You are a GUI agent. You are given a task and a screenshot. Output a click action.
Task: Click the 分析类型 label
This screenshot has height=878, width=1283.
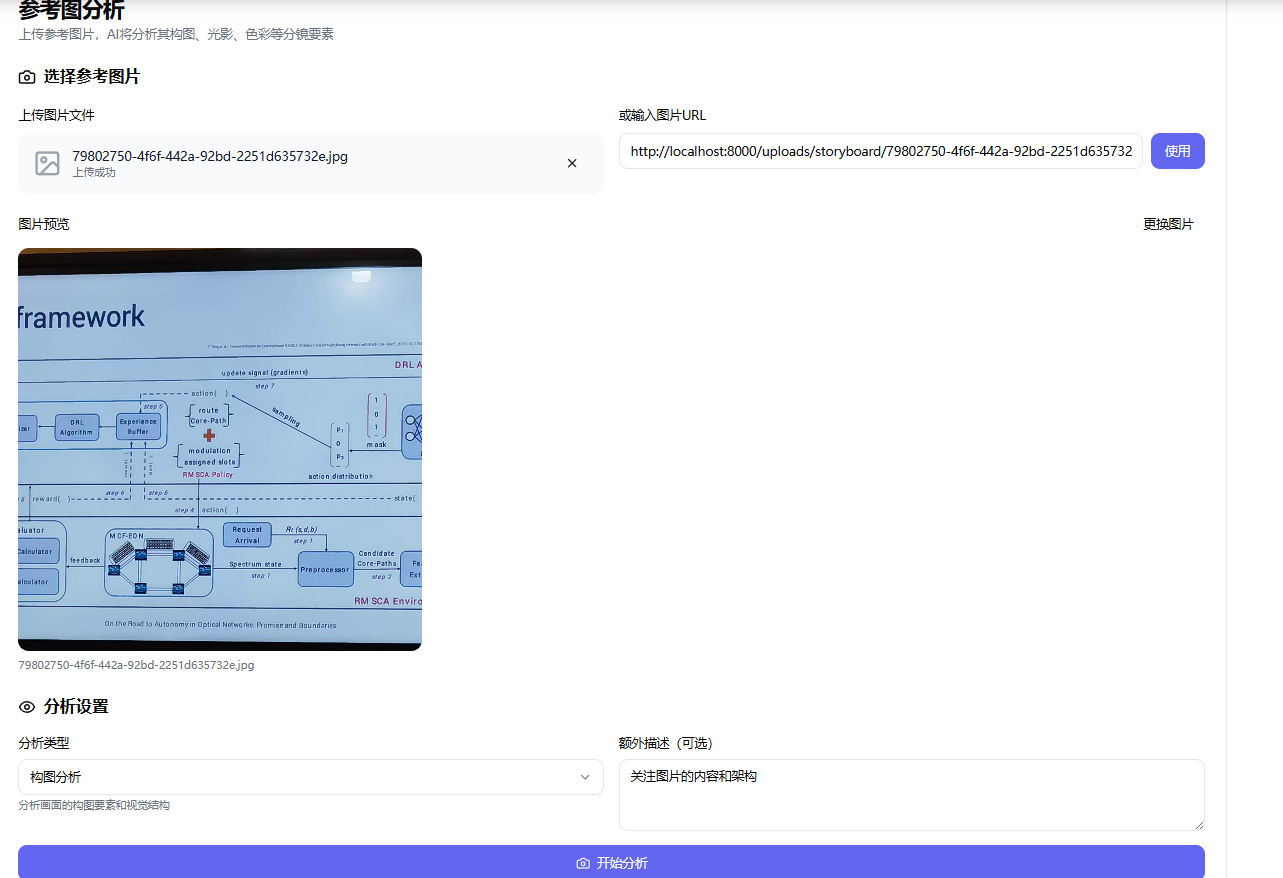(44, 743)
